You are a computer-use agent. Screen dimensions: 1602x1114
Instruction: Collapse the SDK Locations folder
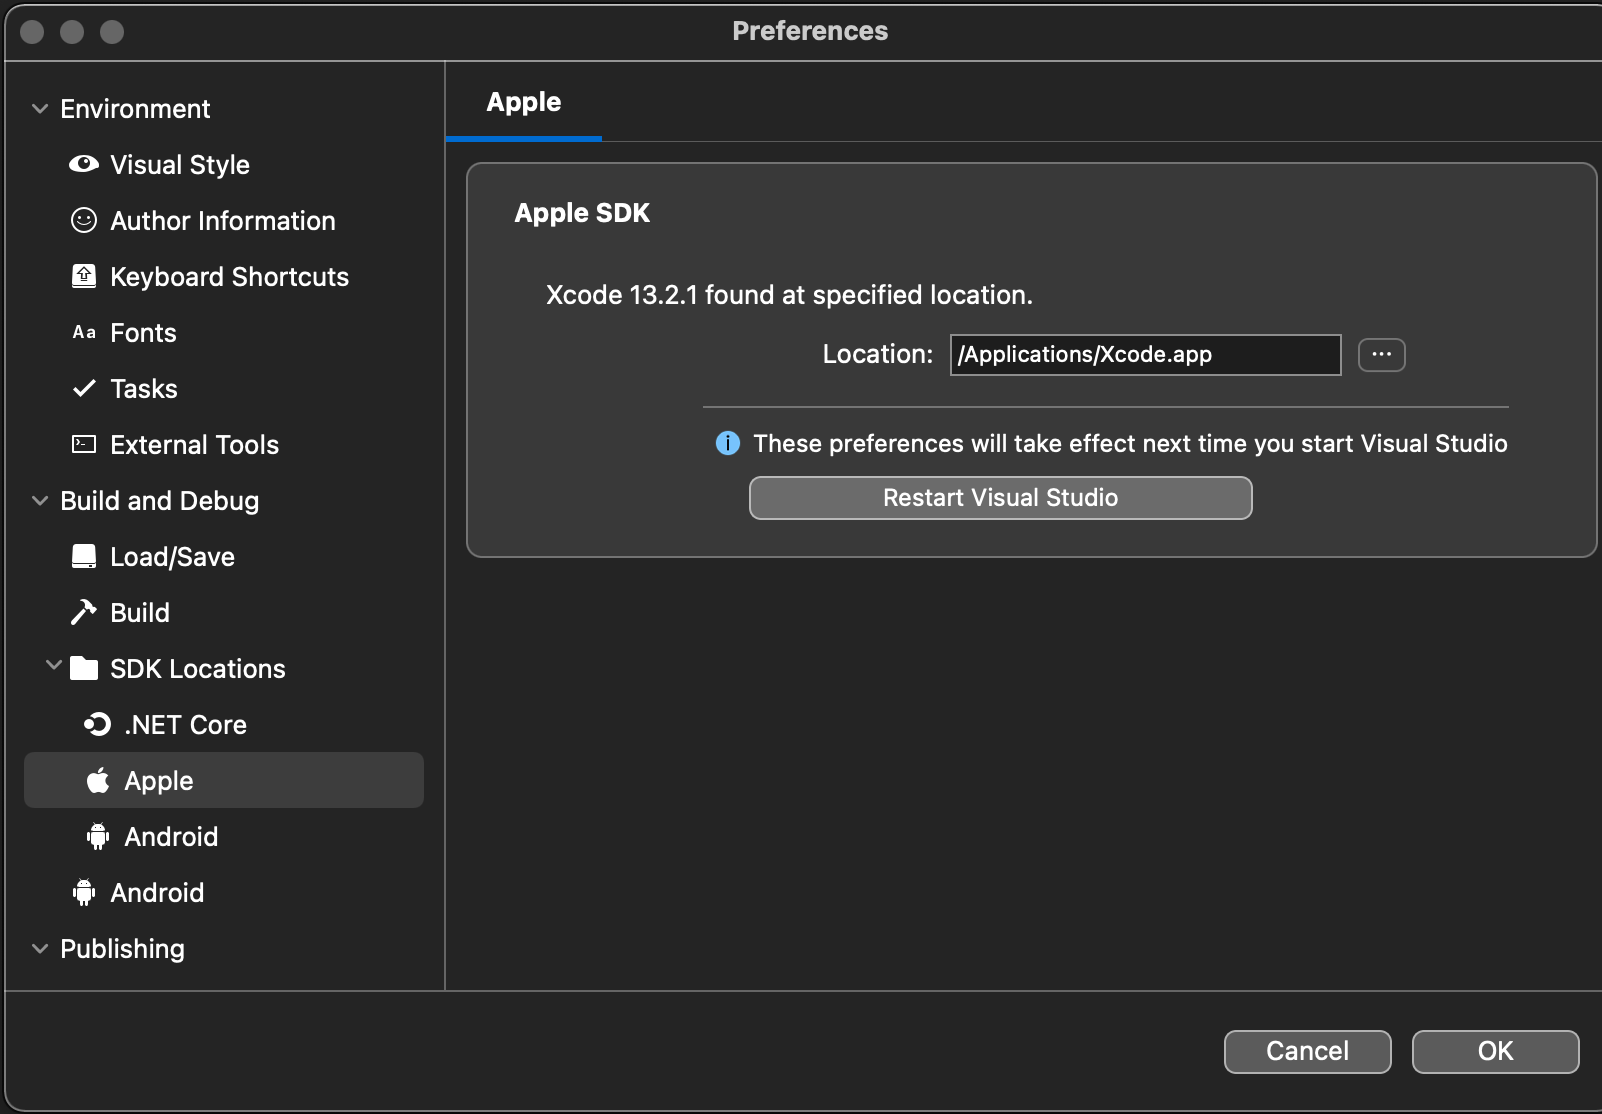54,666
